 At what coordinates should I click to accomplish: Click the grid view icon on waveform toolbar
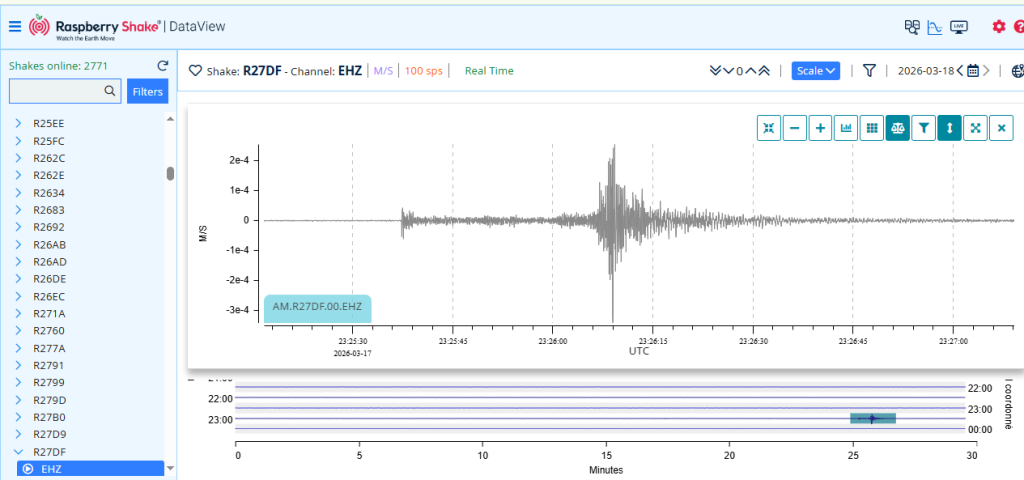(x=872, y=128)
